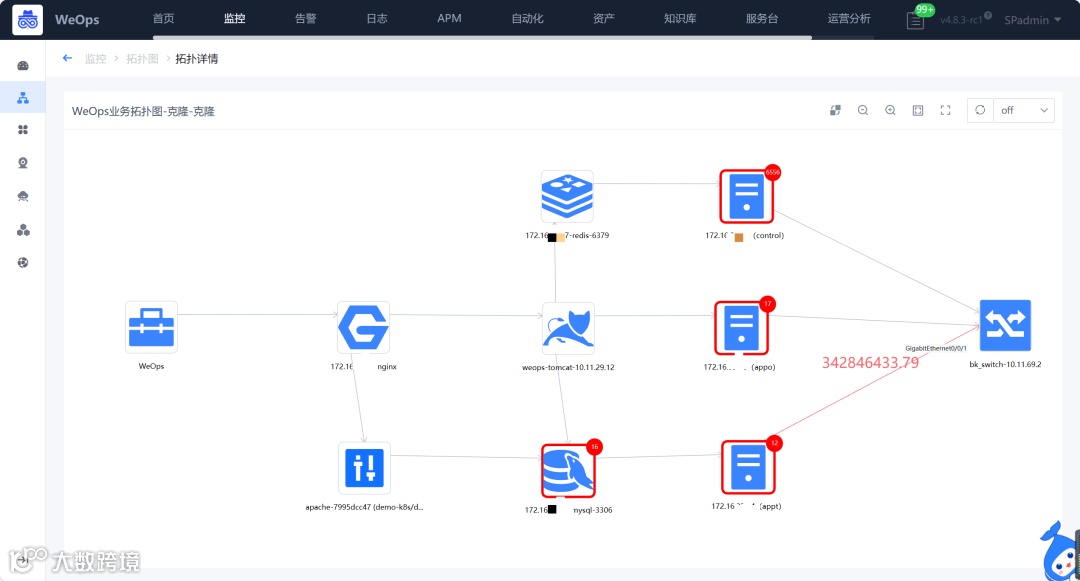This screenshot has width=1080, height=581.
Task: Open the dashboard sidebar icon
Action: 23,65
